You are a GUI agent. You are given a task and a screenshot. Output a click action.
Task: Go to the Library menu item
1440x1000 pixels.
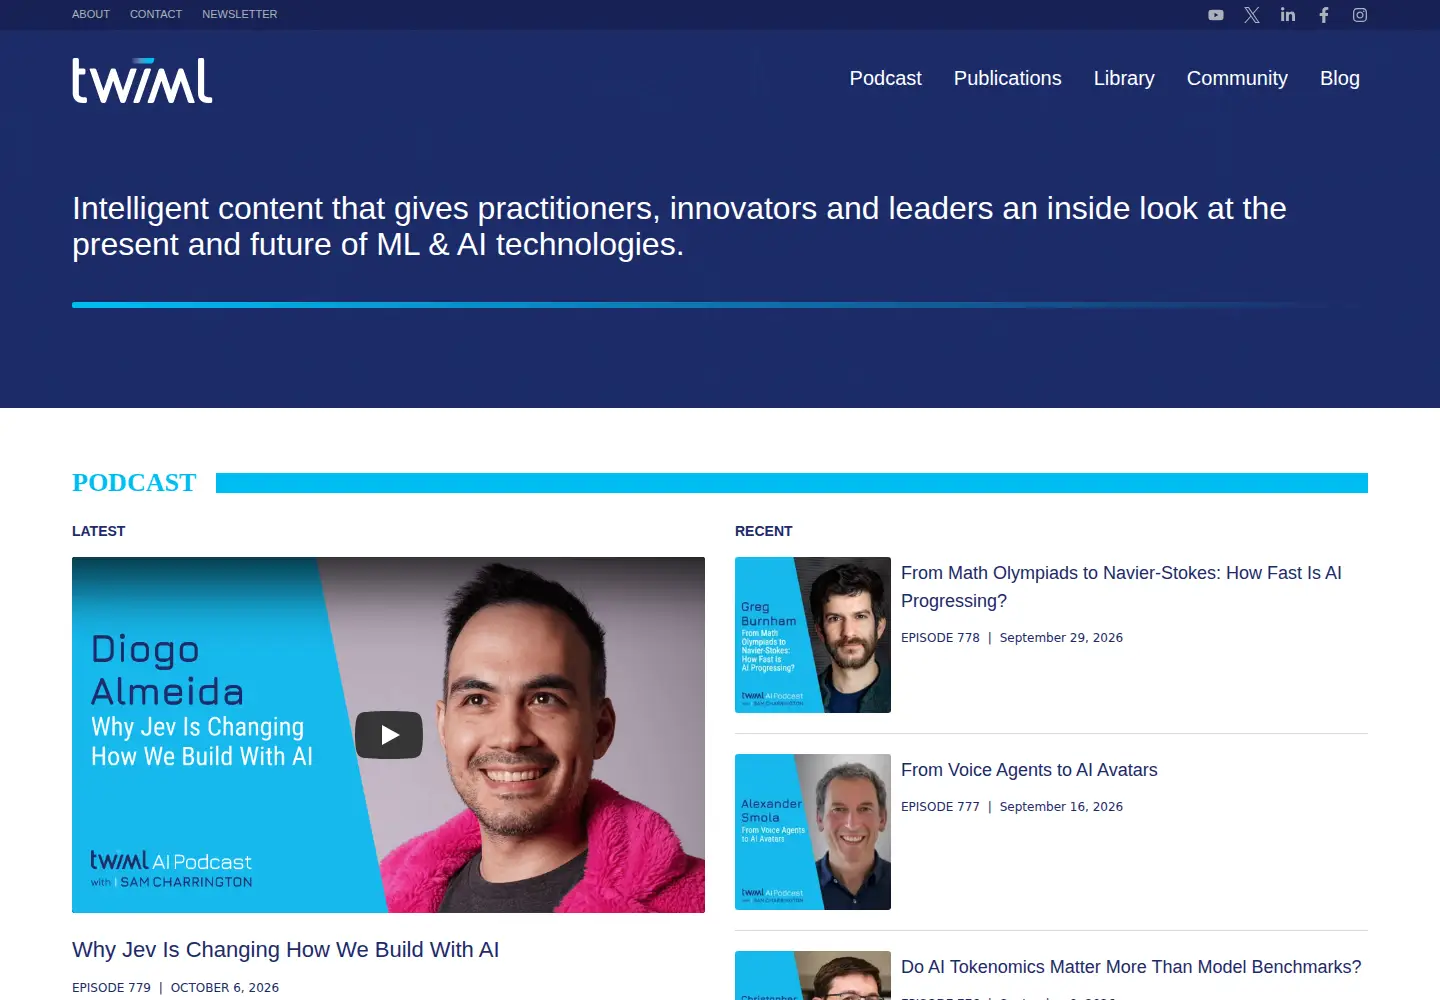click(1124, 78)
